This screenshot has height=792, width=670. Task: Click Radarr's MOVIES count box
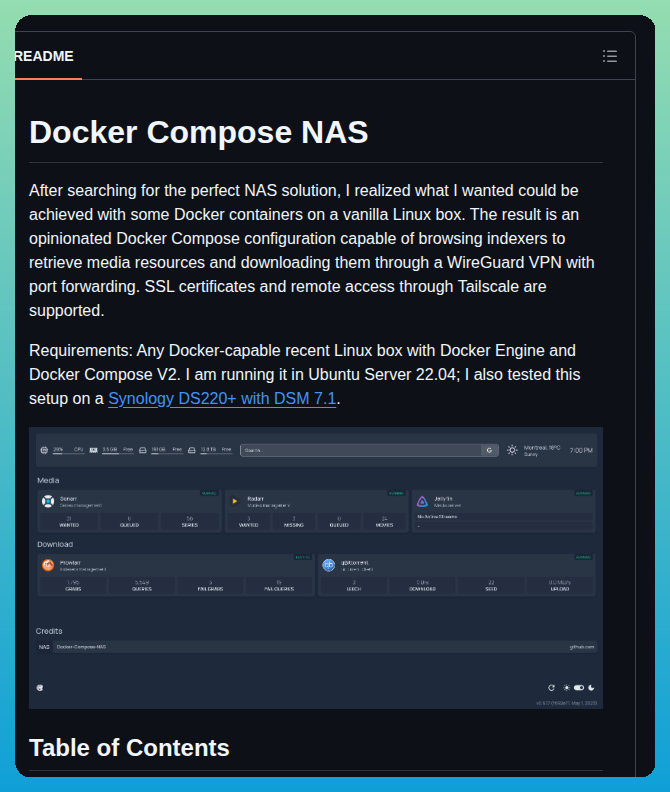click(x=385, y=521)
